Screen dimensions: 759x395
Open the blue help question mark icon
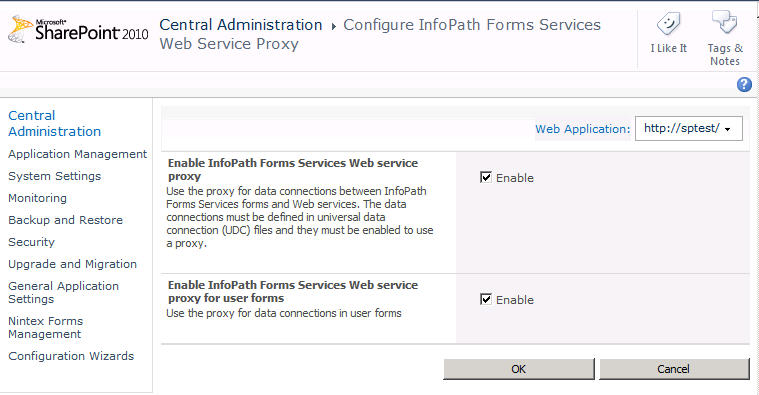pos(744,85)
